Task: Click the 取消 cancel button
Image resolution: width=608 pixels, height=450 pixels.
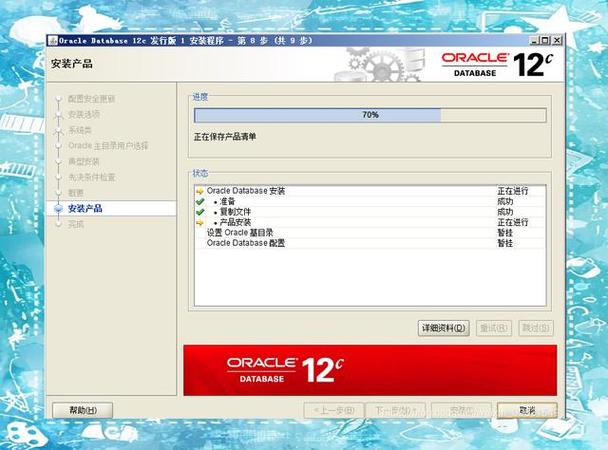Action: click(527, 410)
